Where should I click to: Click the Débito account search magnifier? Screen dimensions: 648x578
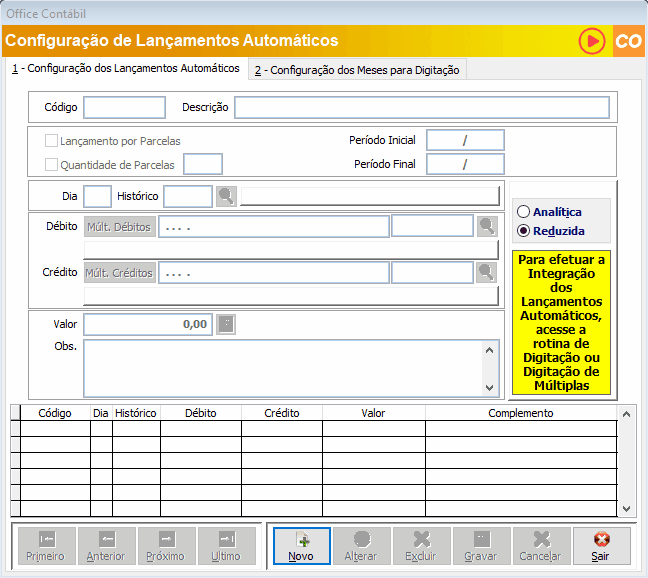[x=487, y=227]
